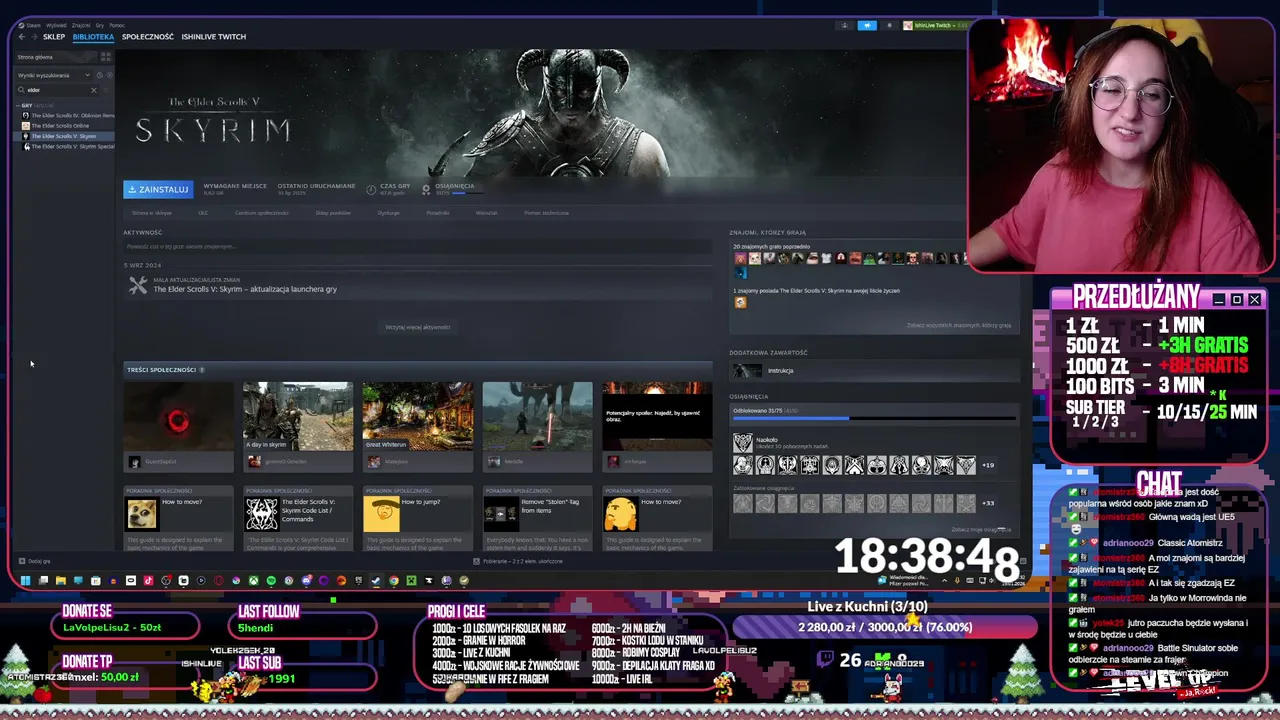Open the Minecraft taskbar icon
The width and height of the screenshot is (1280, 720).
point(411,581)
